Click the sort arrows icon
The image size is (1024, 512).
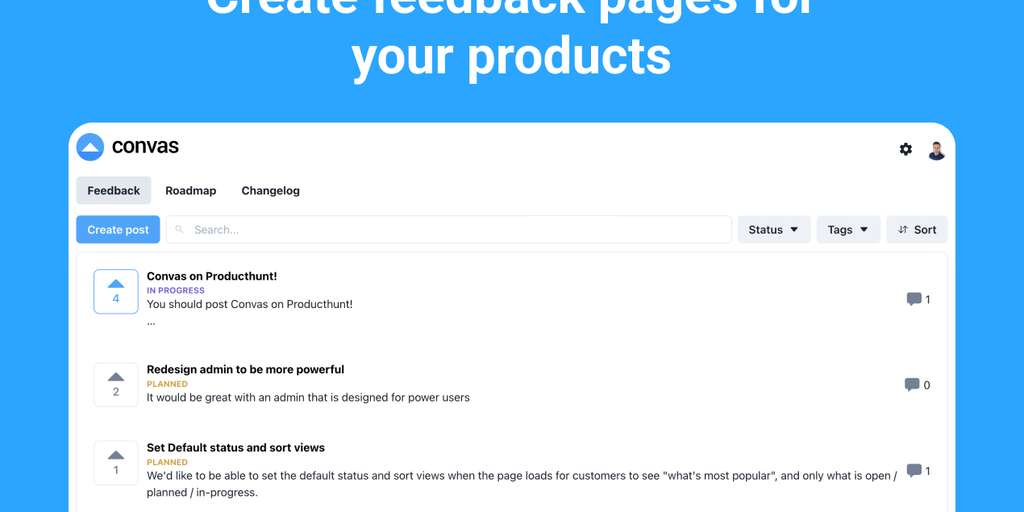tap(903, 230)
